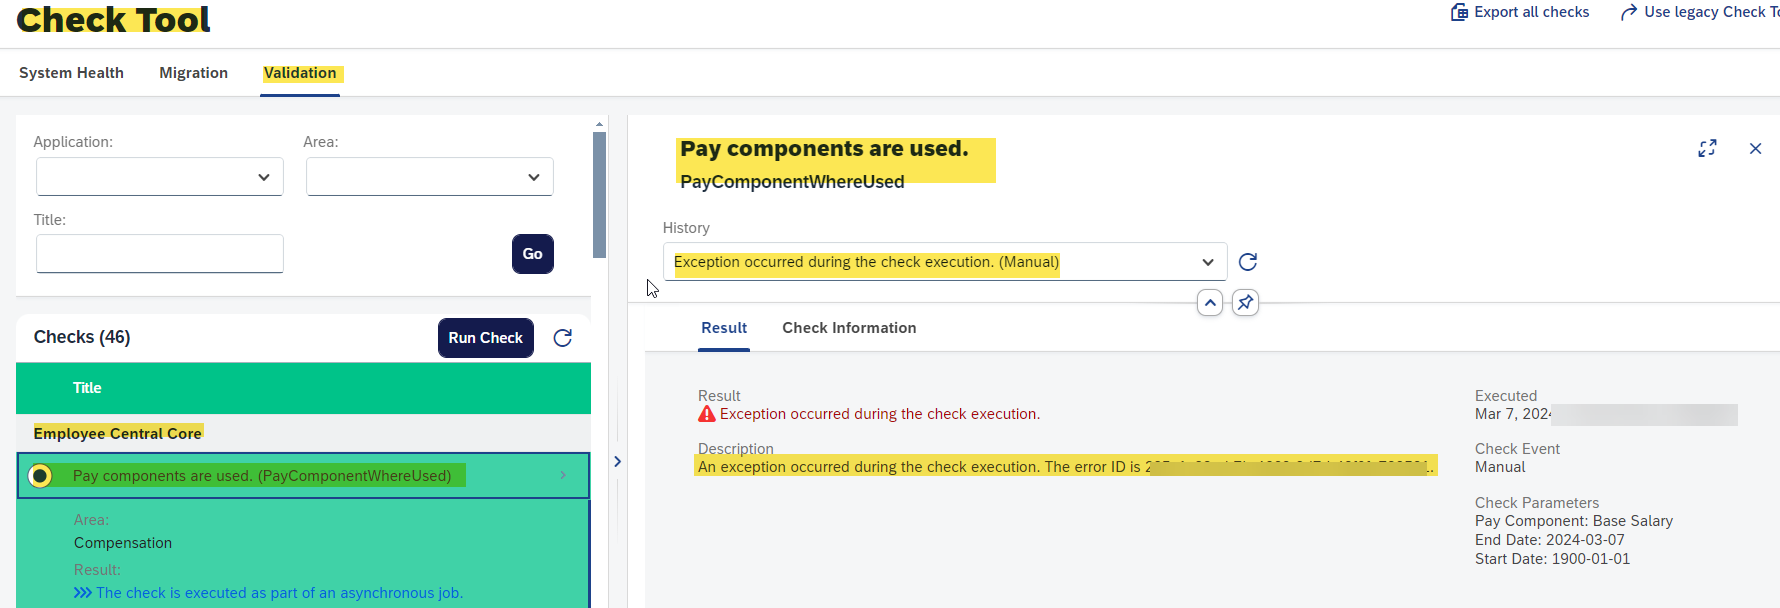Refresh the Checks list
The width and height of the screenshot is (1780, 608).
(563, 338)
